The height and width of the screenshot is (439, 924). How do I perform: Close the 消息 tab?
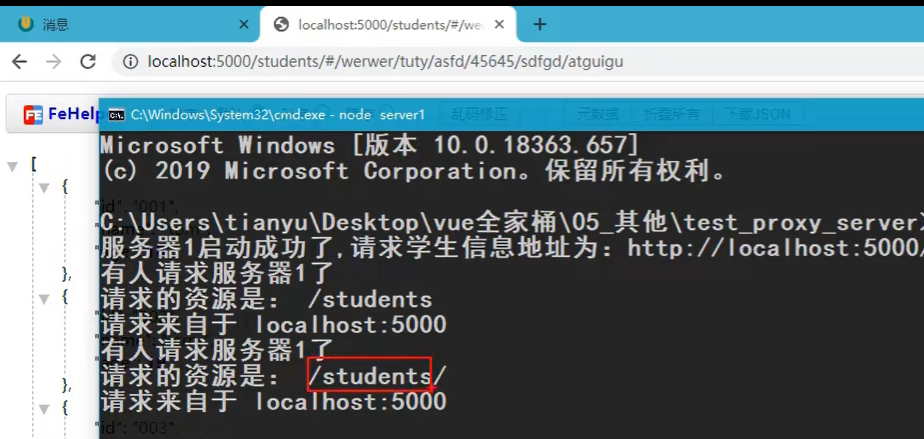(x=243, y=25)
